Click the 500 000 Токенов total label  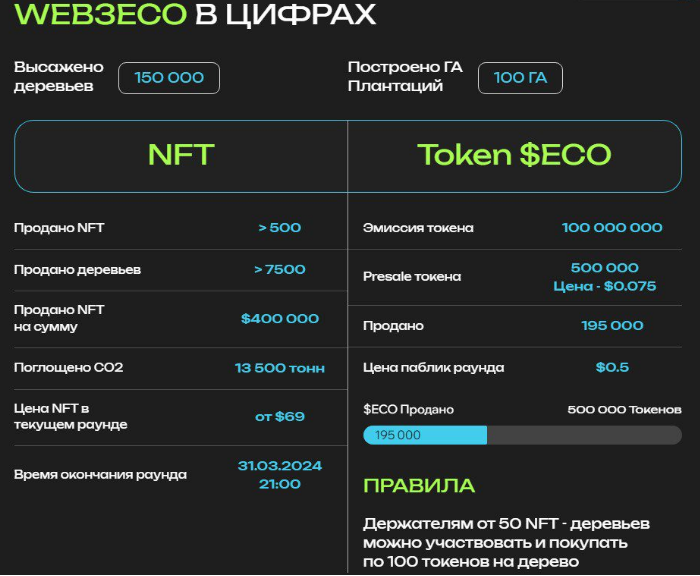pos(624,410)
